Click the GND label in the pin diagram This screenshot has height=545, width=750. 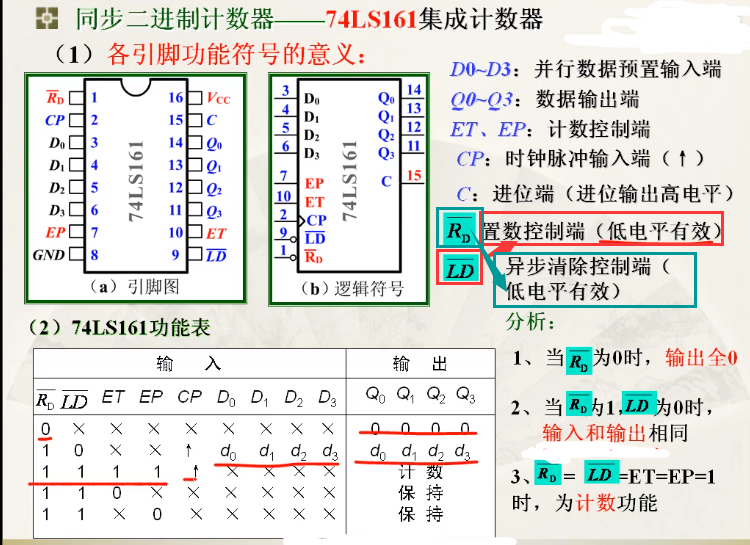(48, 255)
